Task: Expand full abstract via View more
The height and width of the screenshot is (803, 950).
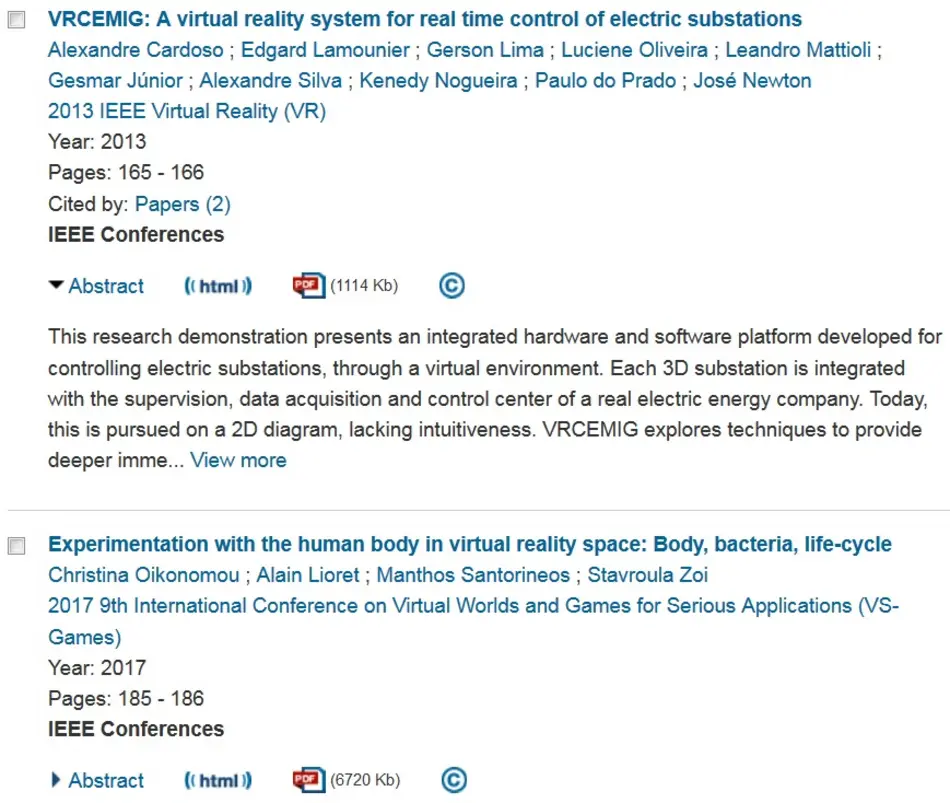Action: pyautogui.click(x=238, y=460)
